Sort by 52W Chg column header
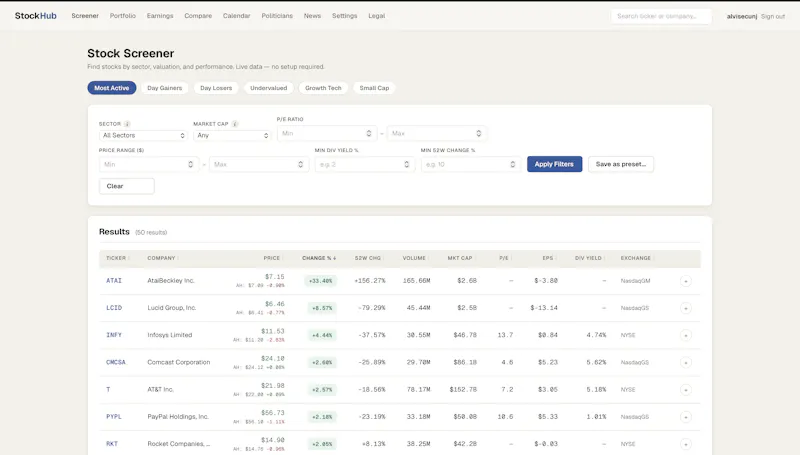The image size is (800, 455). coord(369,258)
